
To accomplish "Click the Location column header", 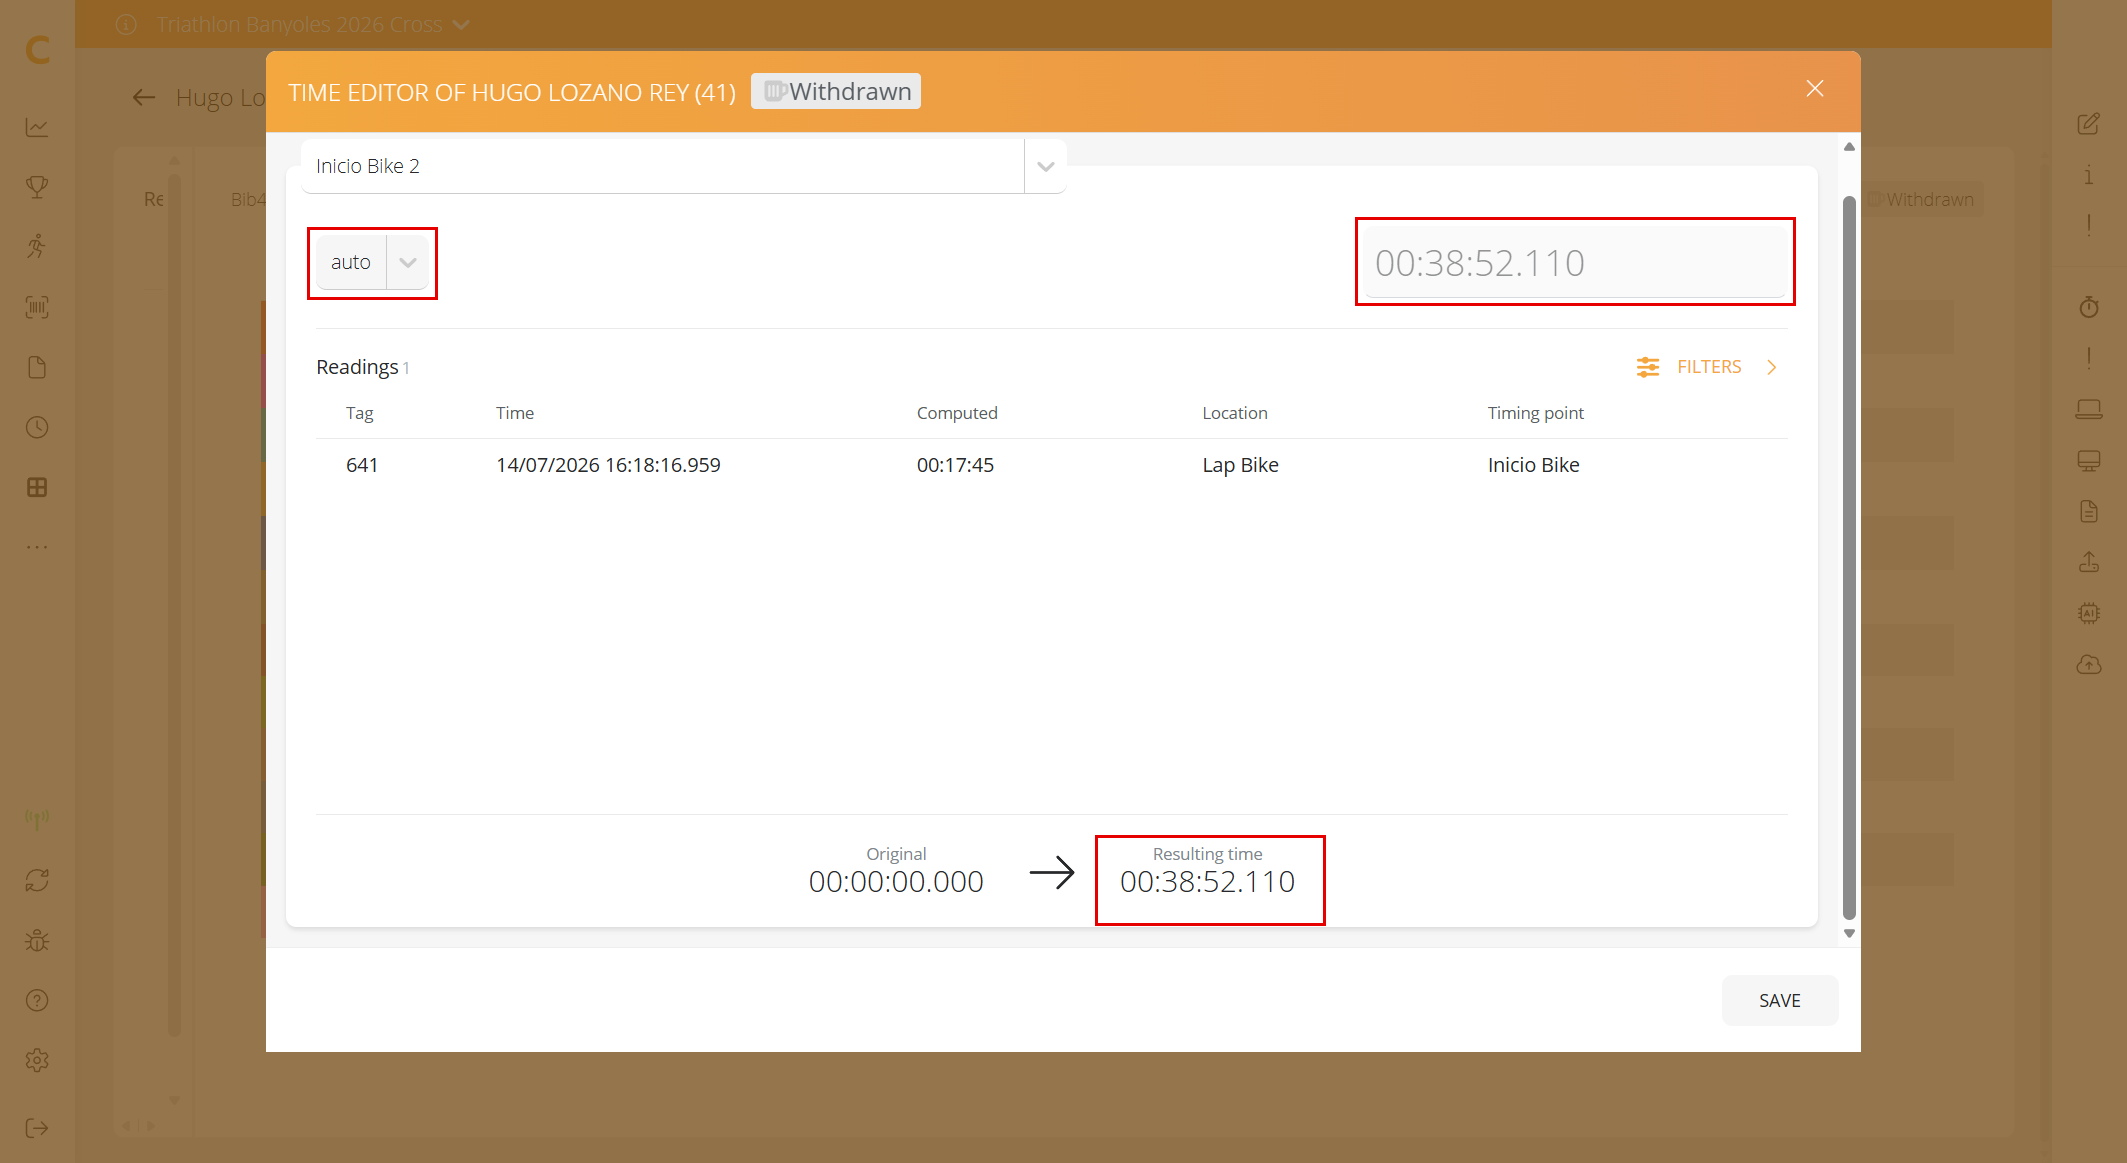I will click(x=1235, y=413).
